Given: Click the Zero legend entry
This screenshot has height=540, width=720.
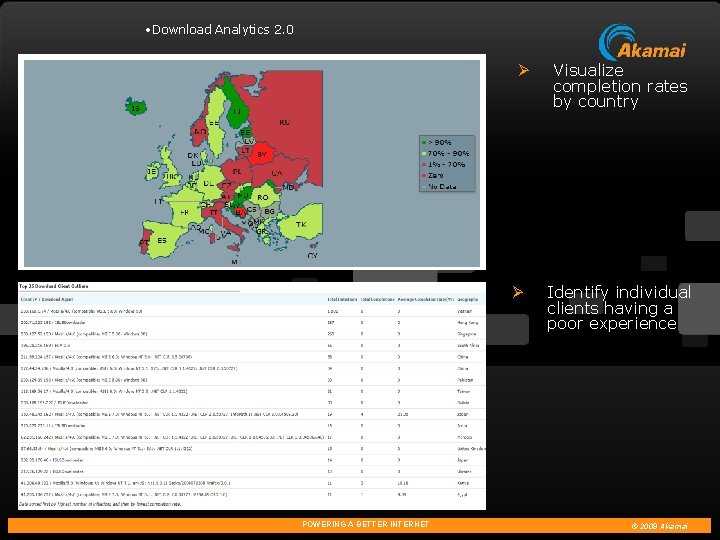Looking at the screenshot, I should point(432,175).
